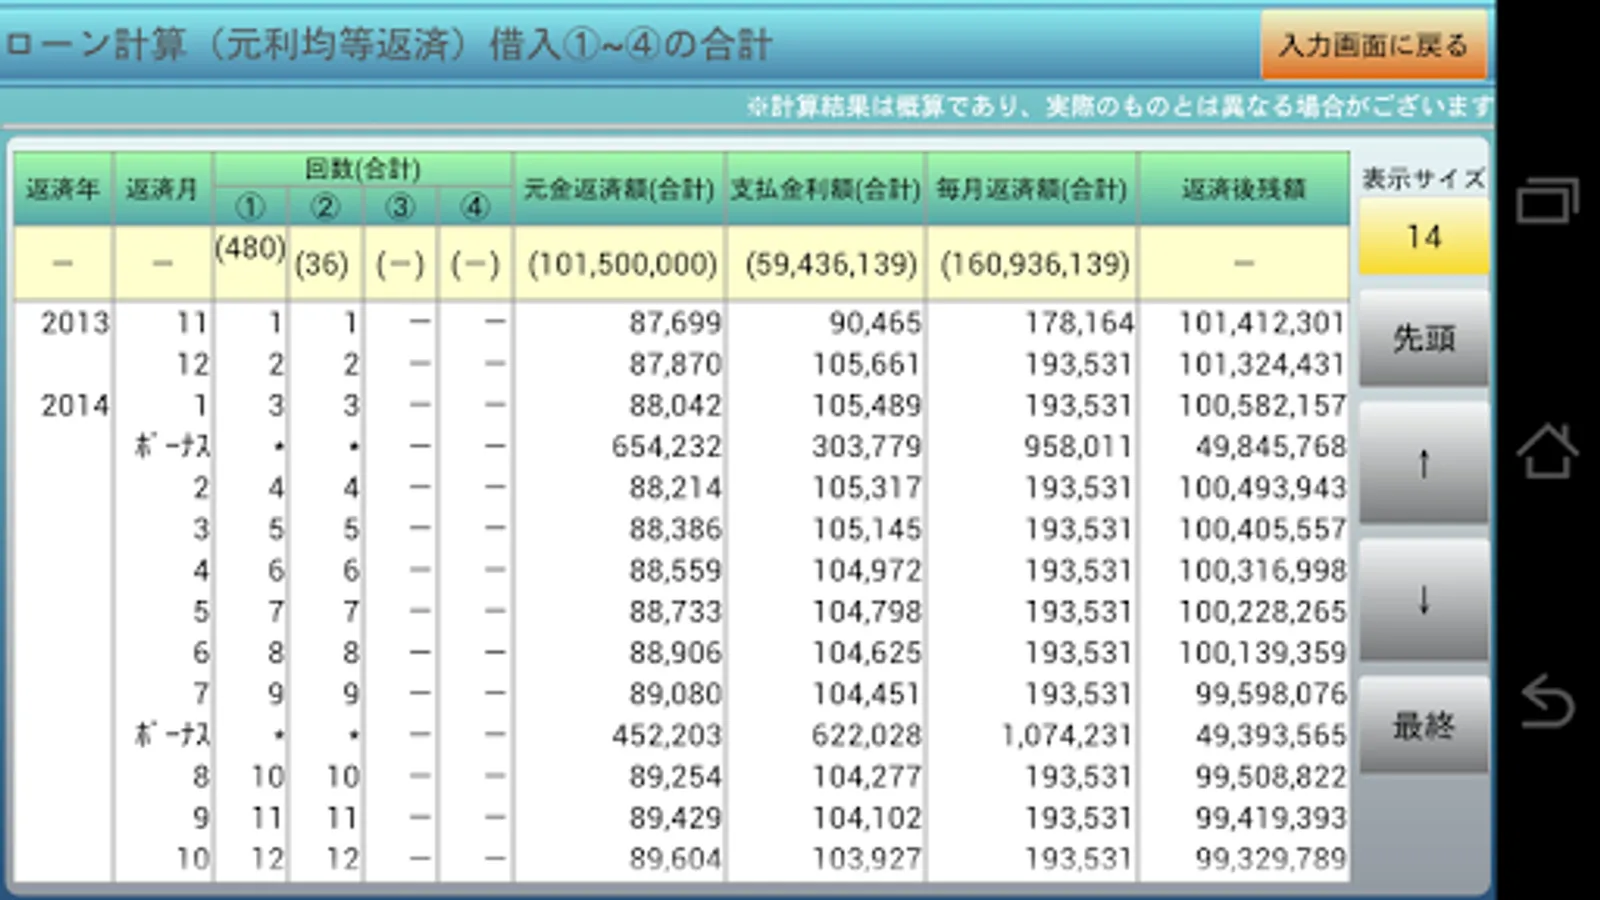The image size is (1600, 900).
Task: Click circled 2 loan column header
Action: [325, 207]
